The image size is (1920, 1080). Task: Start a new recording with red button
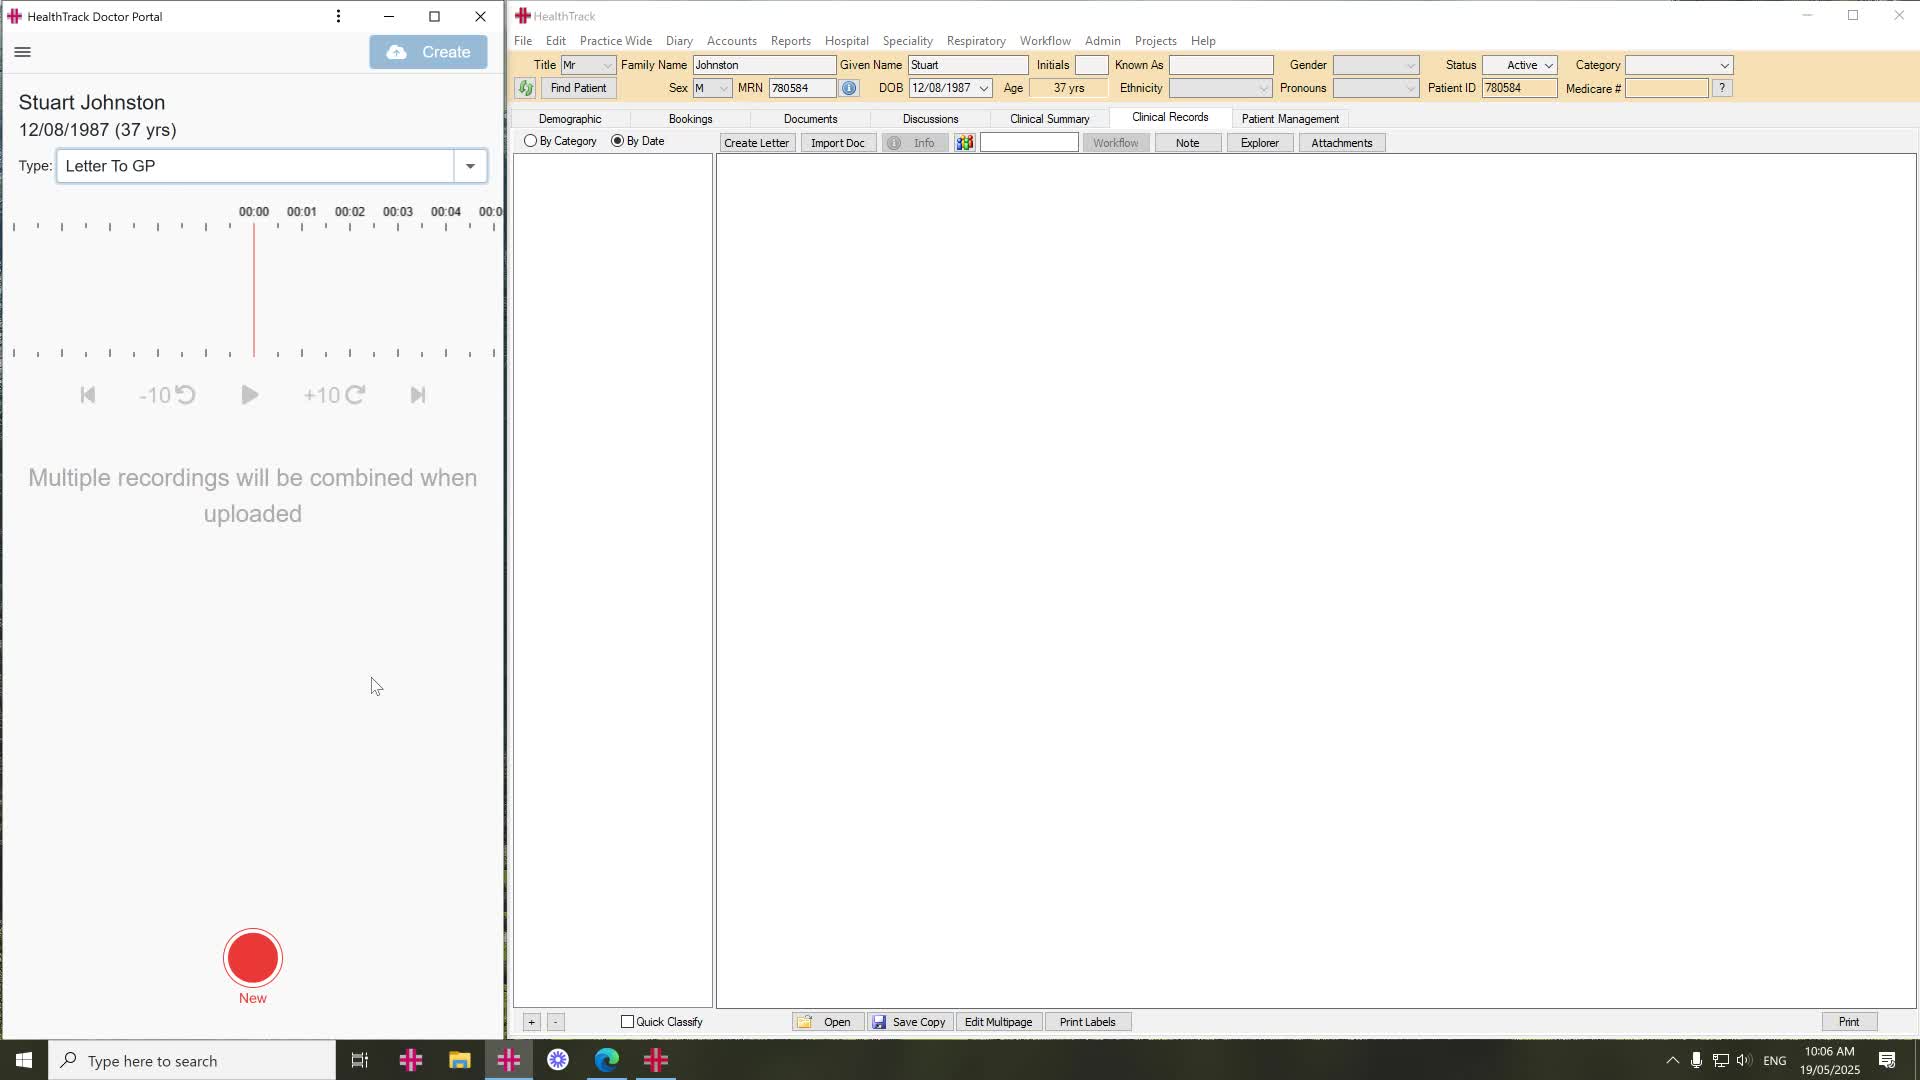coord(253,958)
